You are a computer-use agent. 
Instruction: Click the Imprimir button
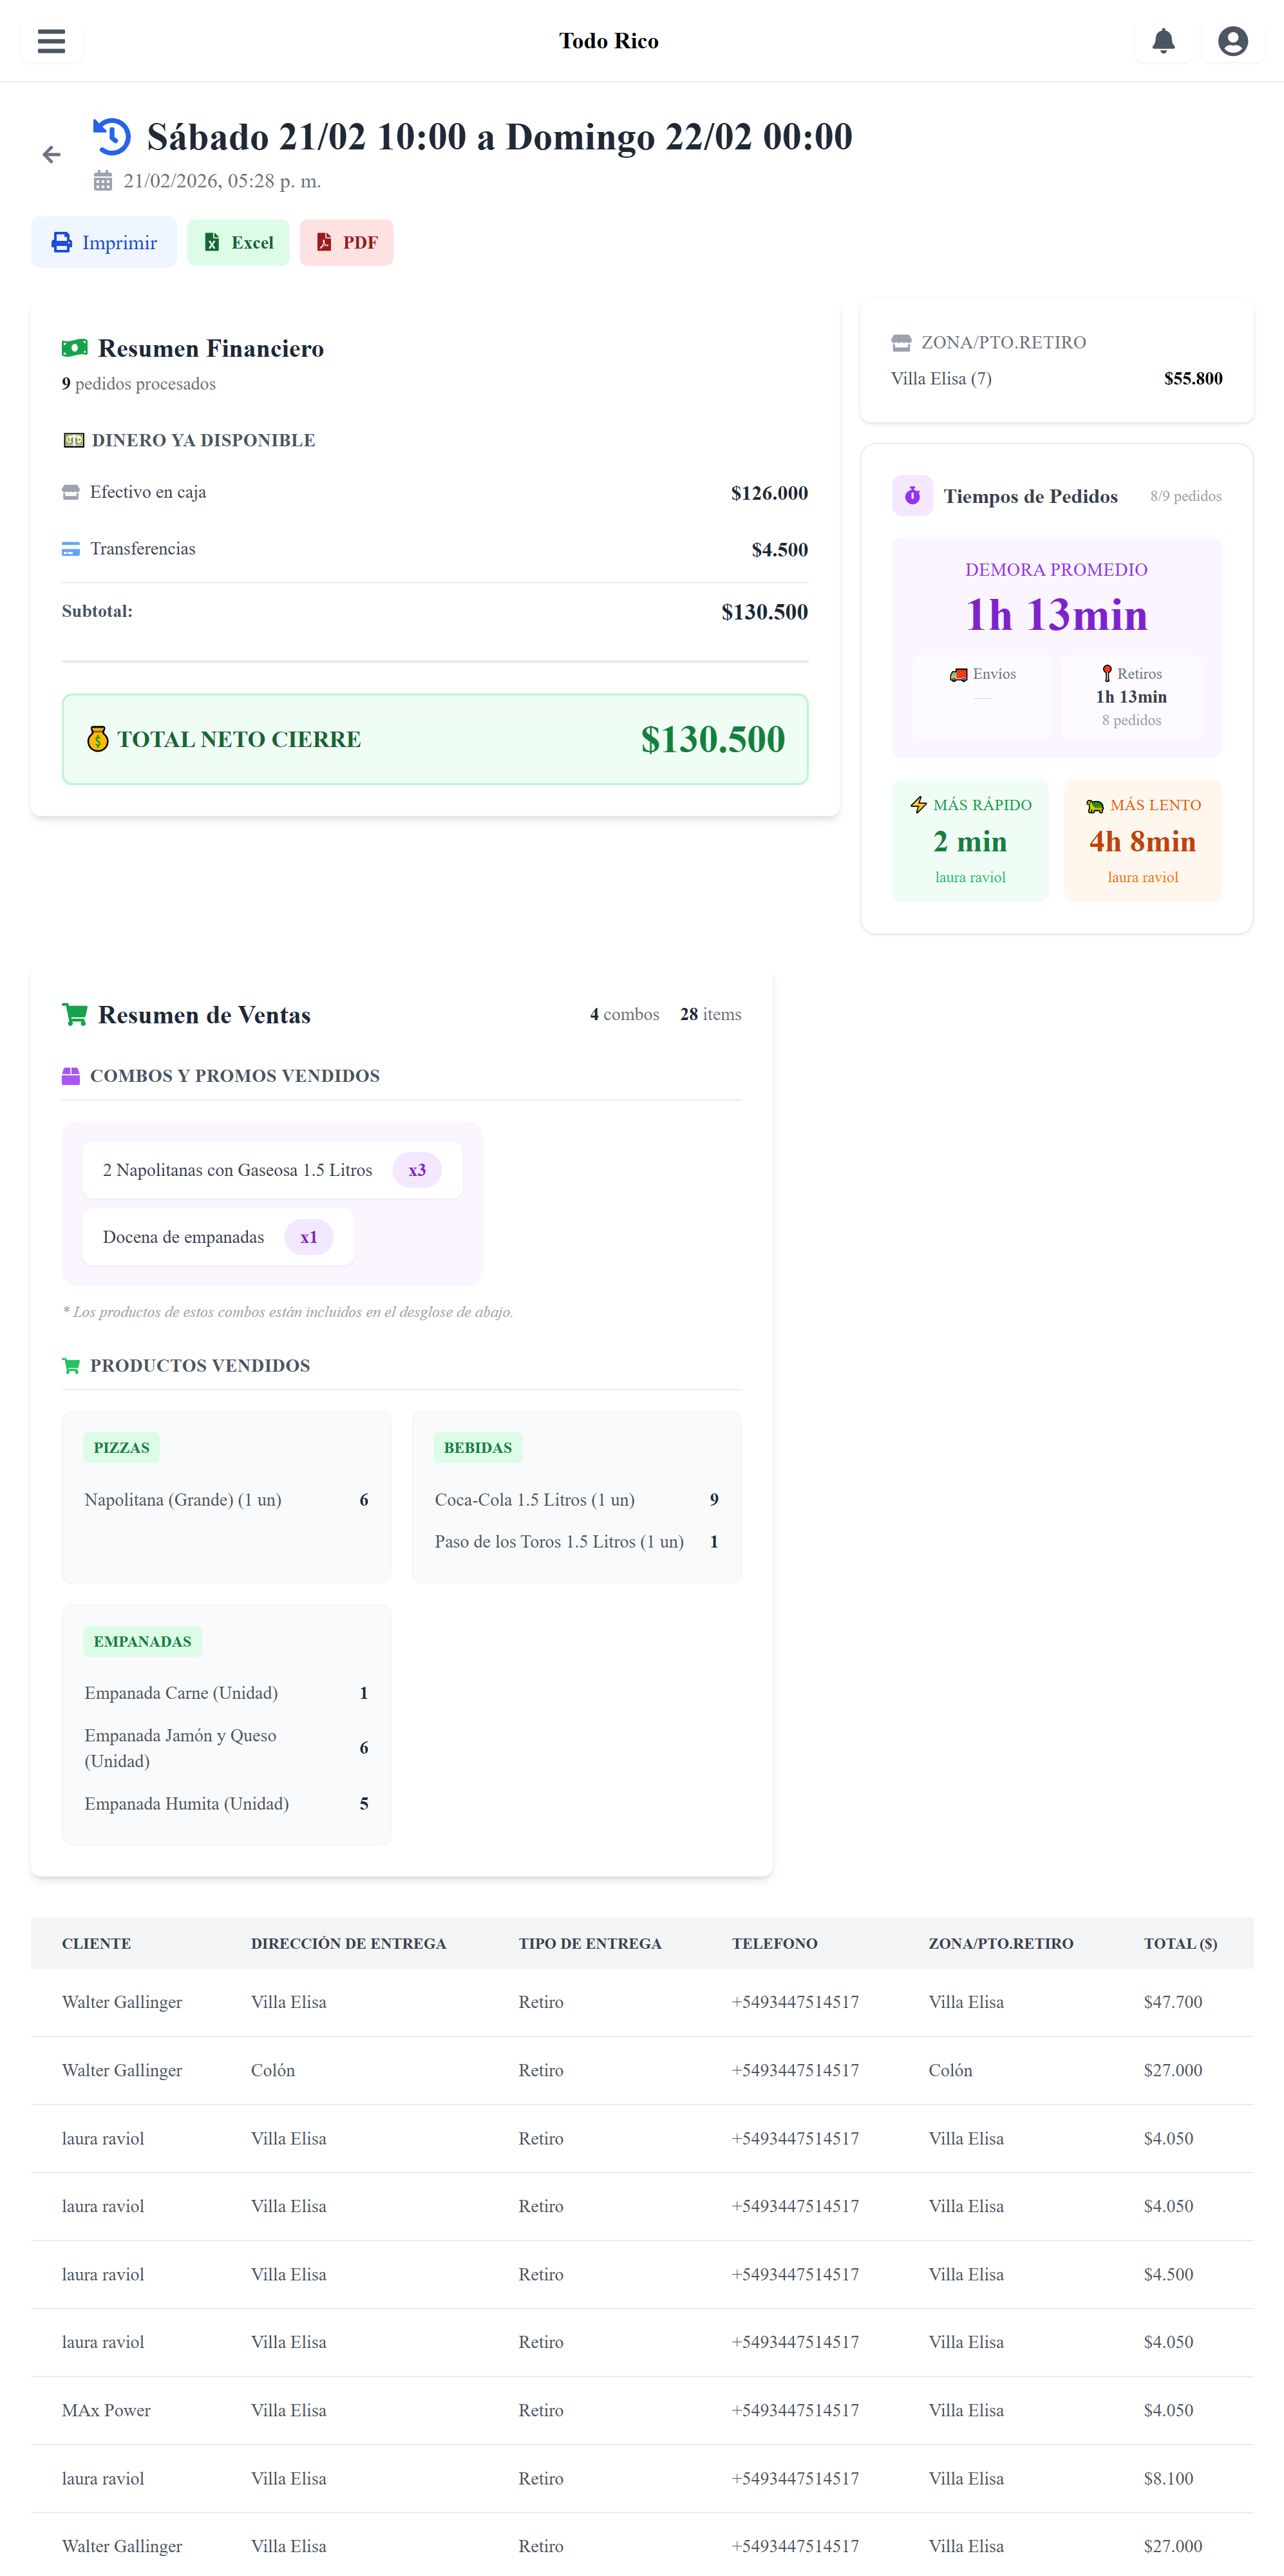(x=104, y=242)
